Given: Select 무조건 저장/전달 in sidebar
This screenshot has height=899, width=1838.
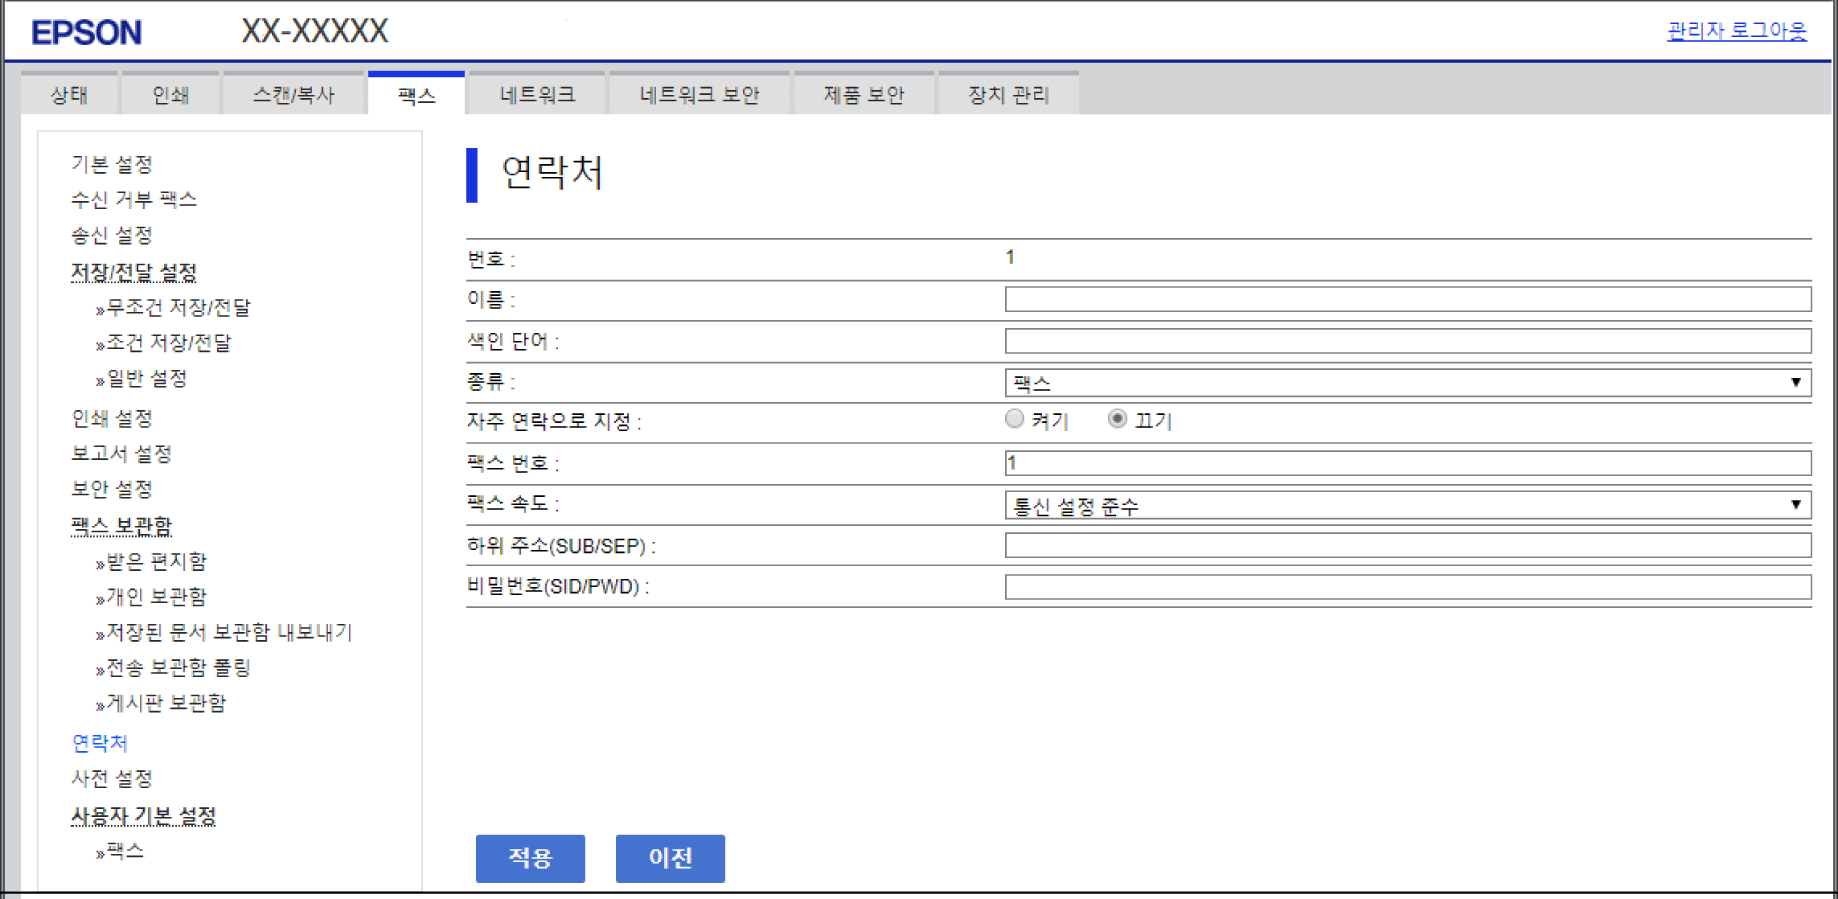Looking at the screenshot, I should (178, 308).
